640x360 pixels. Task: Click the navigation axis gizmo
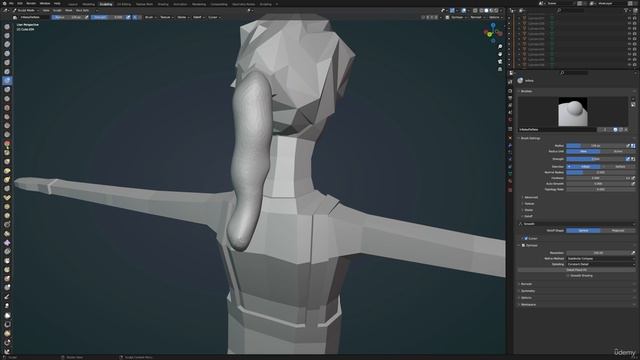(x=493, y=33)
